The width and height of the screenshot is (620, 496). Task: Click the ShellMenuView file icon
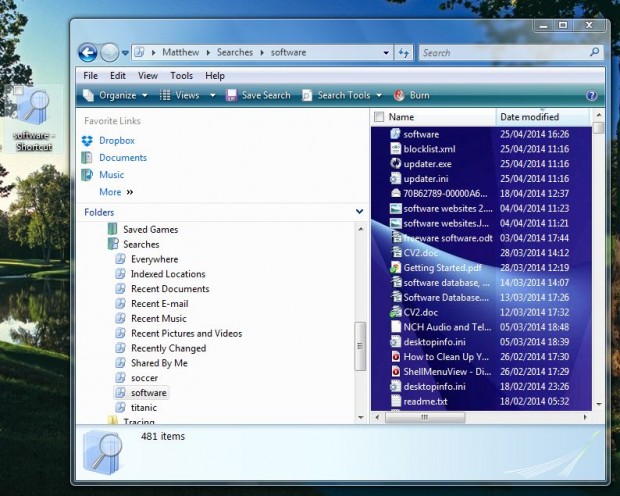(395, 371)
